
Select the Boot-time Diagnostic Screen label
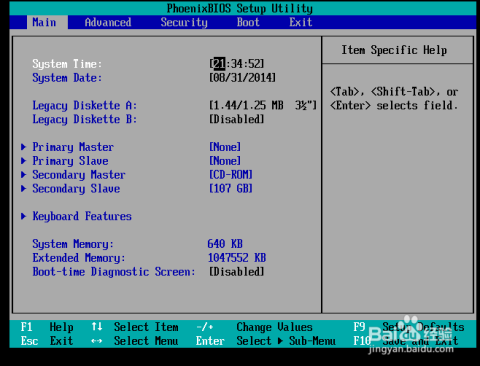[x=114, y=272]
